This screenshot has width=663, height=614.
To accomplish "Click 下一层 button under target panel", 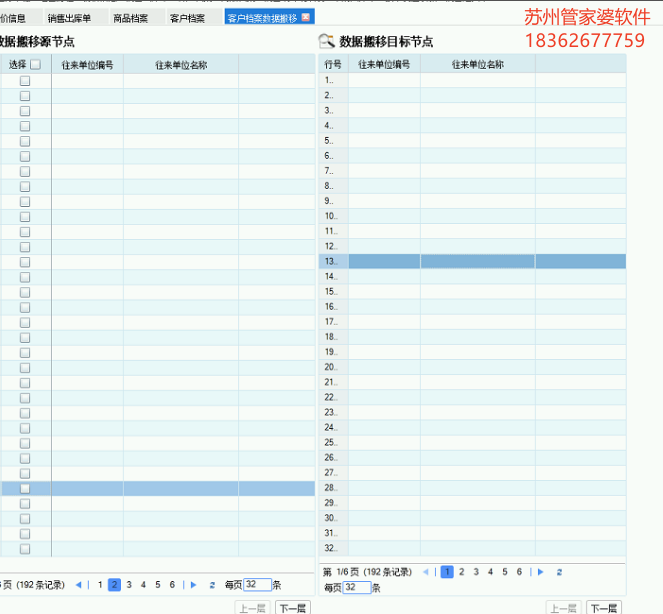I will click(603, 607).
